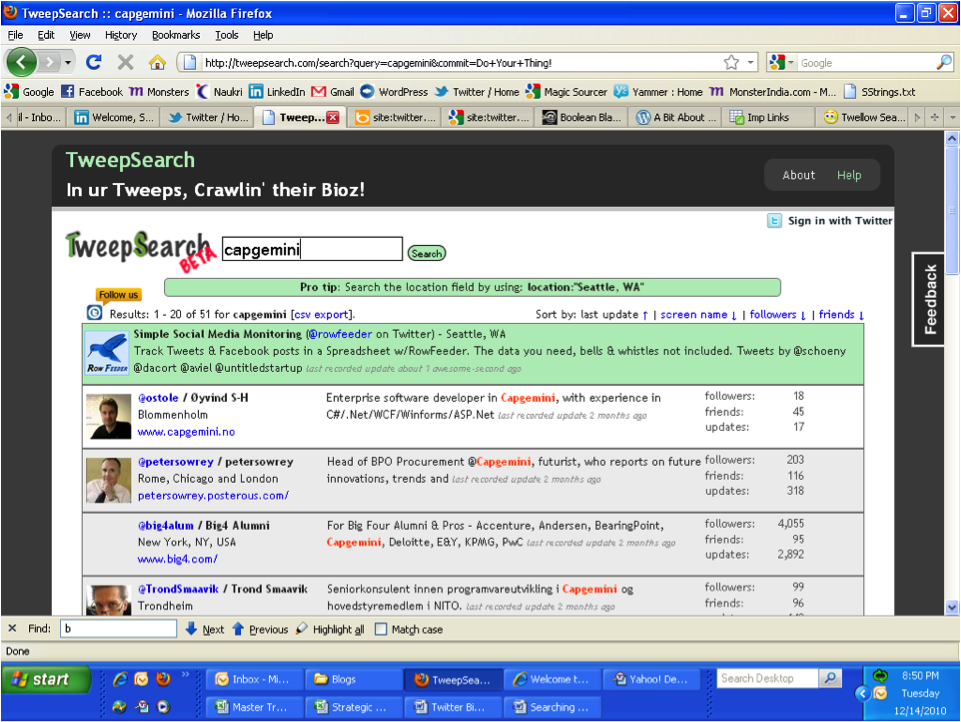Open the @ostole profile thumbnail

coord(108,416)
